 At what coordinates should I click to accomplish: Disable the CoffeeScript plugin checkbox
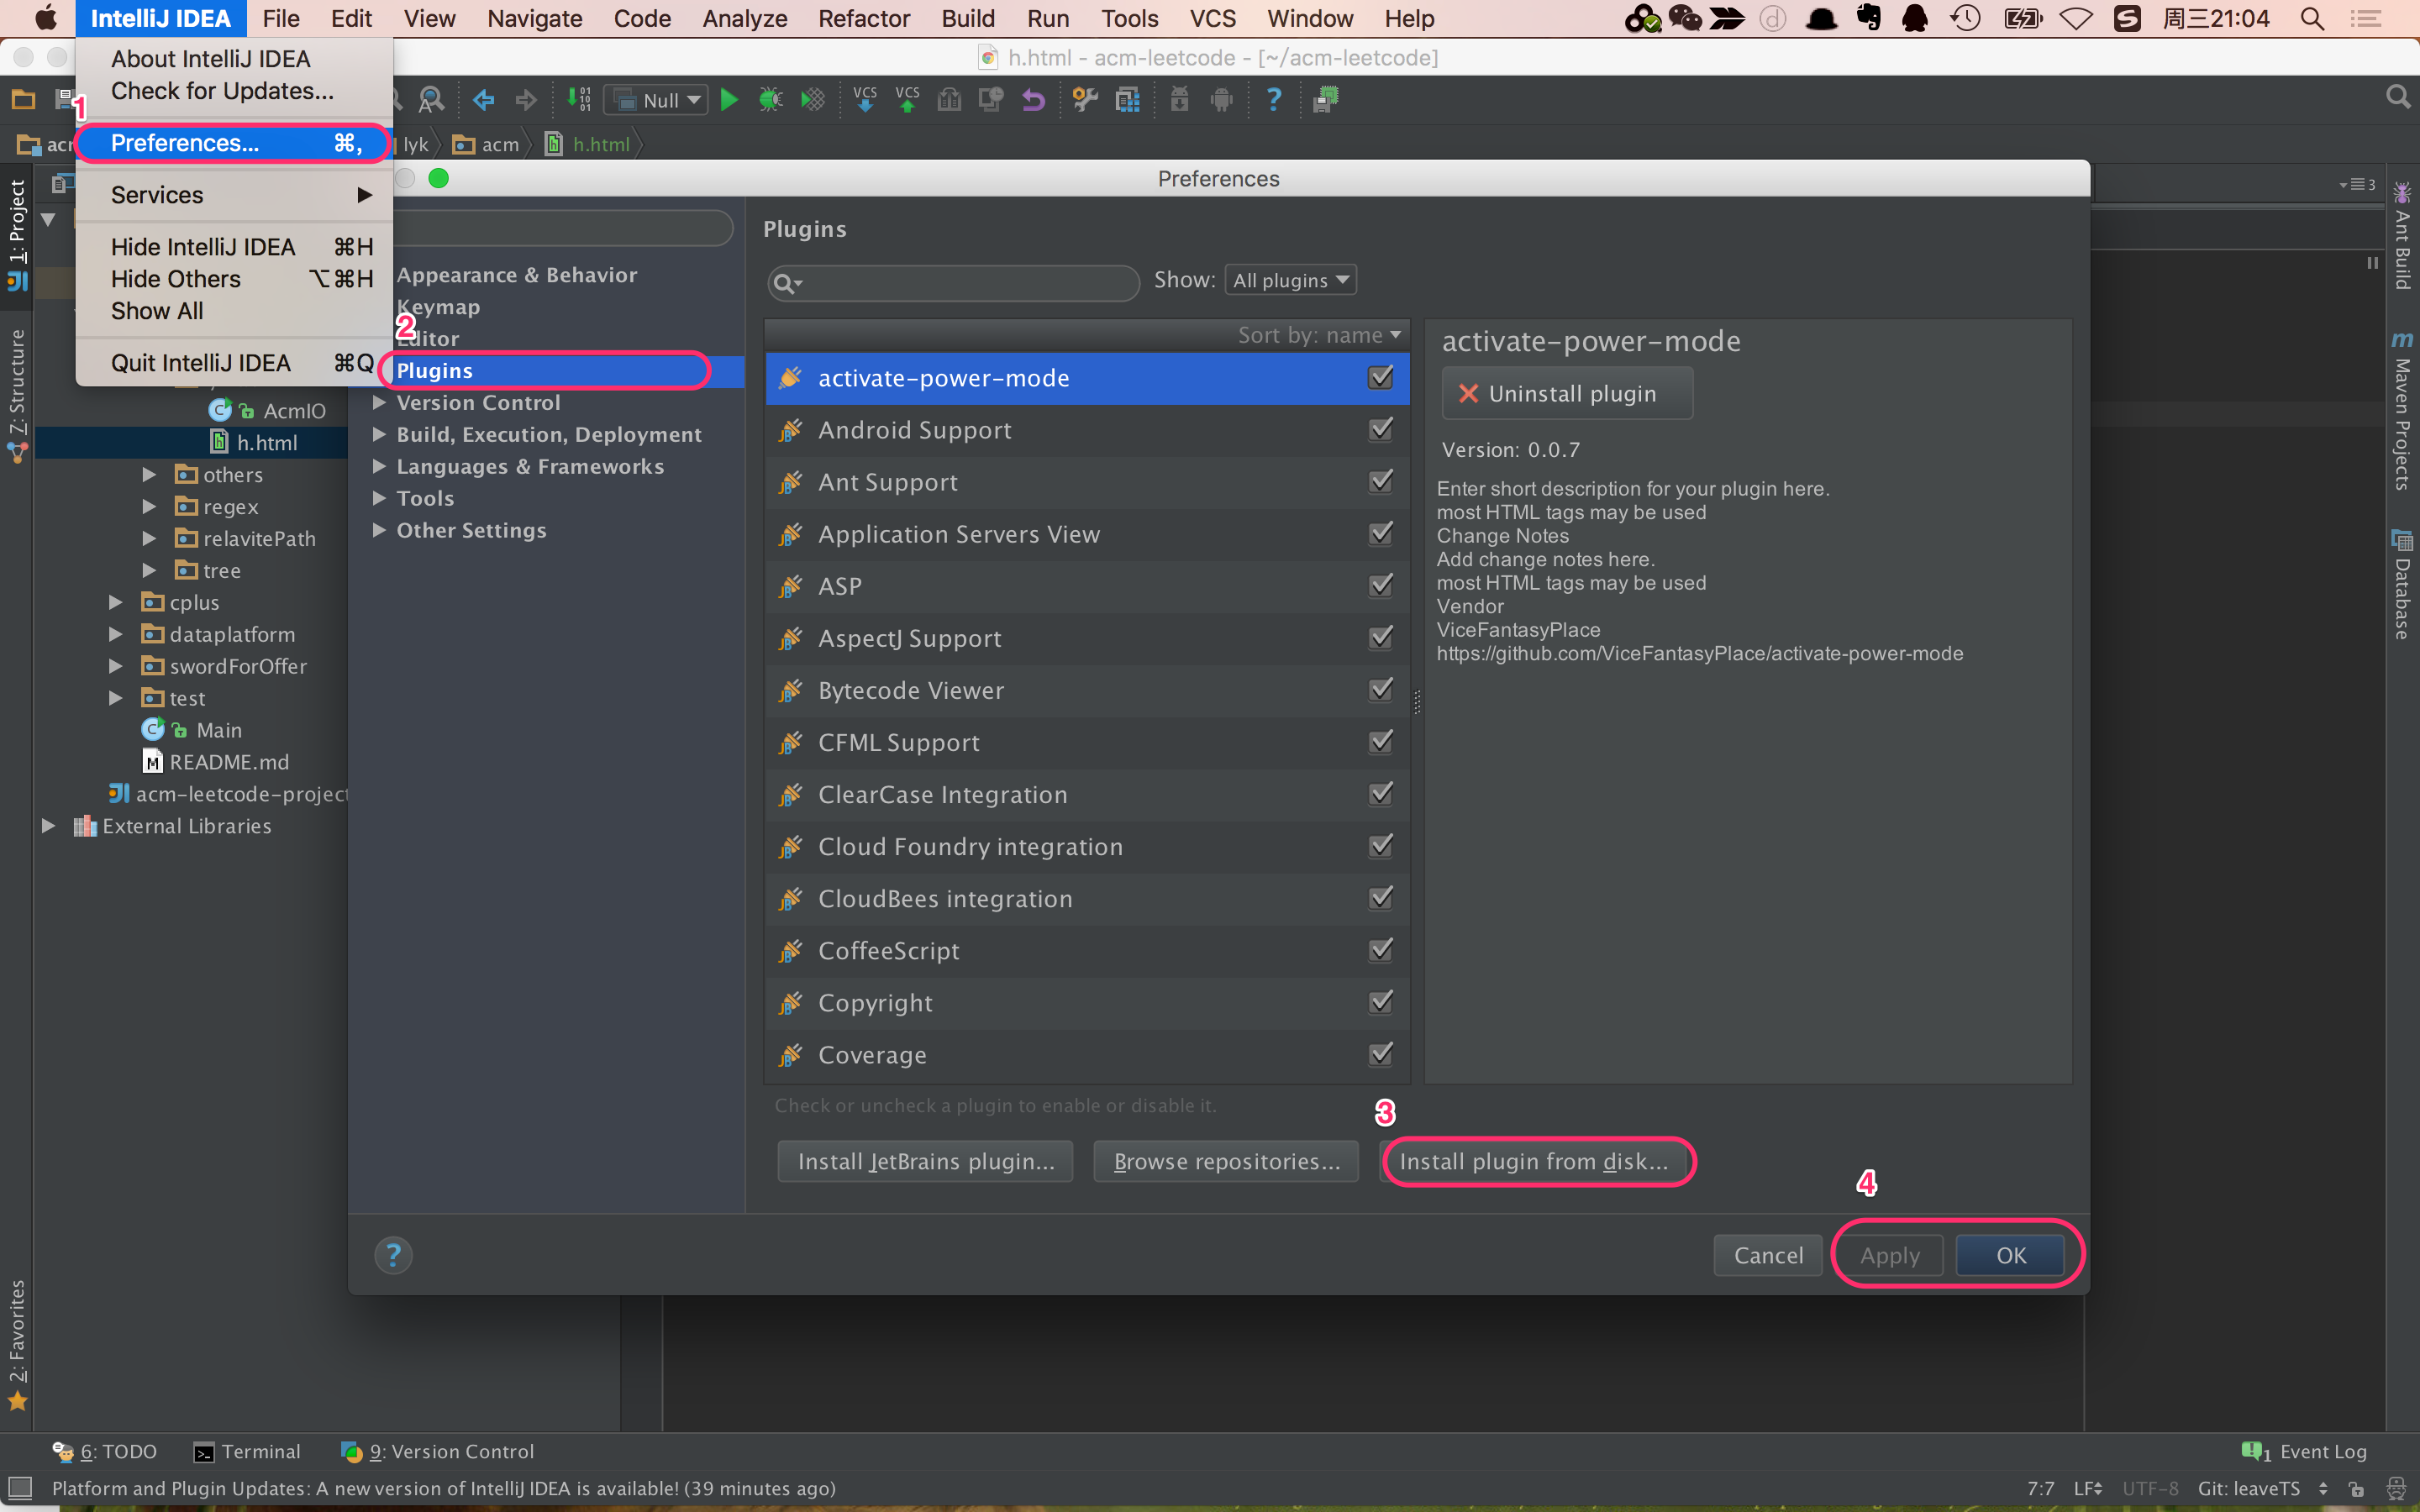tap(1380, 950)
